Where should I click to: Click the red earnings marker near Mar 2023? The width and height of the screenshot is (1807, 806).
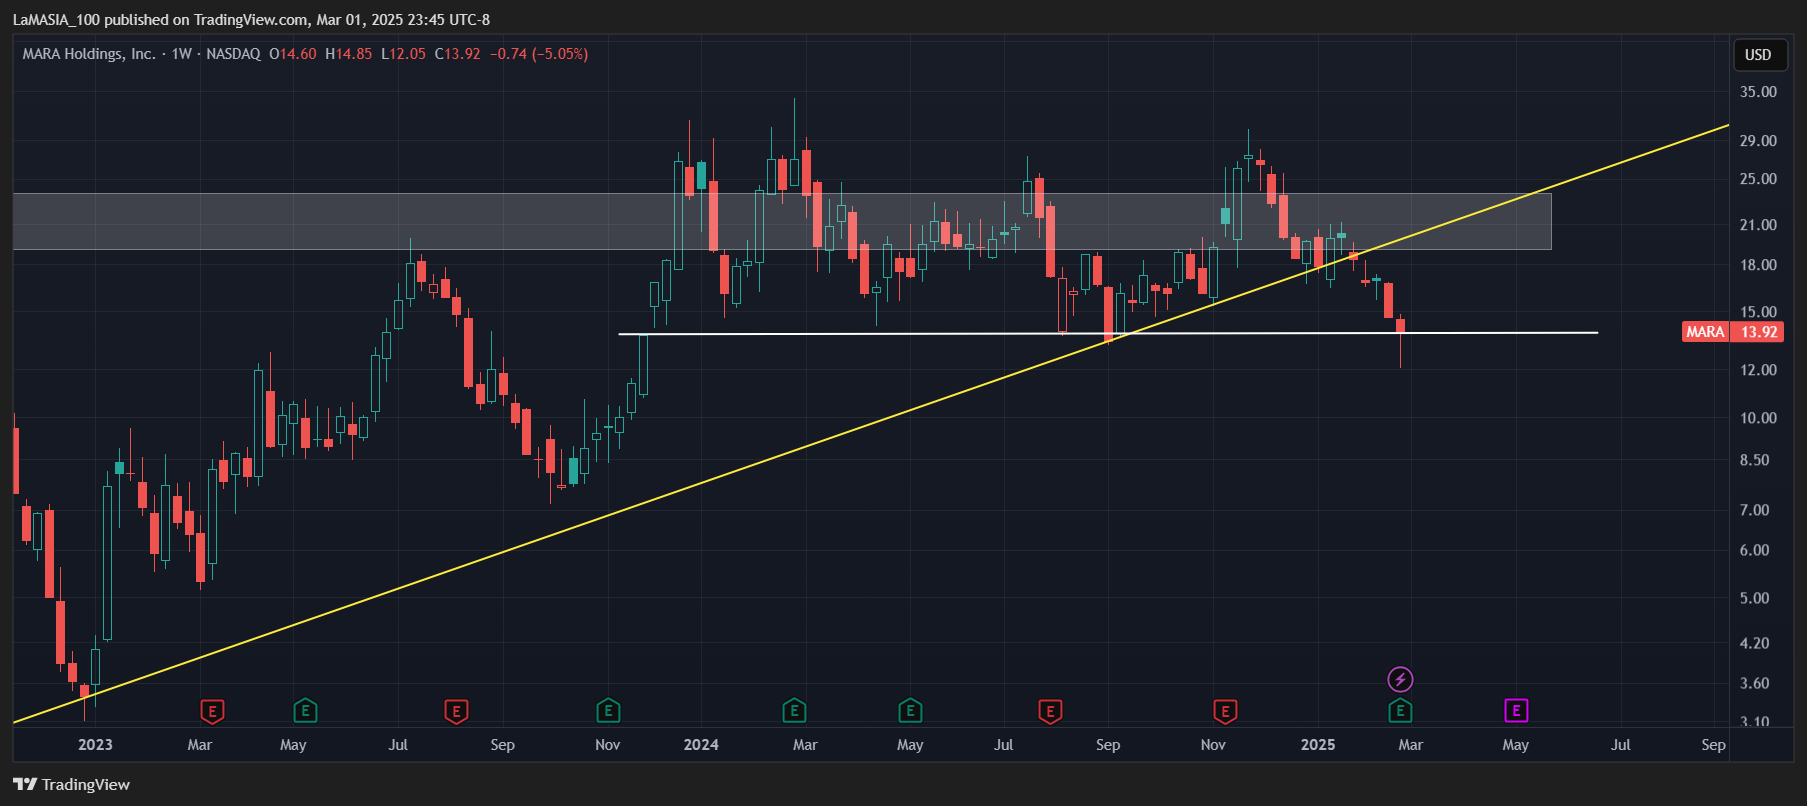(212, 711)
